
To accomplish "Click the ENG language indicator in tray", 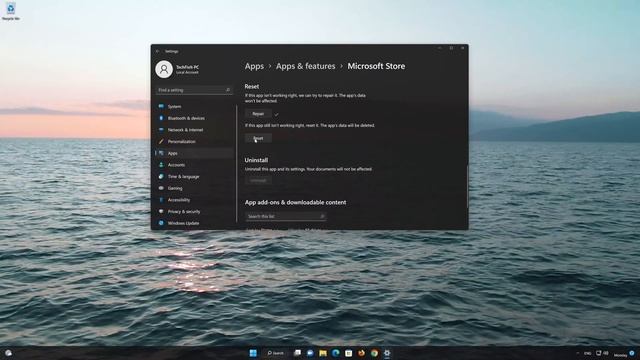I will (x=588, y=353).
